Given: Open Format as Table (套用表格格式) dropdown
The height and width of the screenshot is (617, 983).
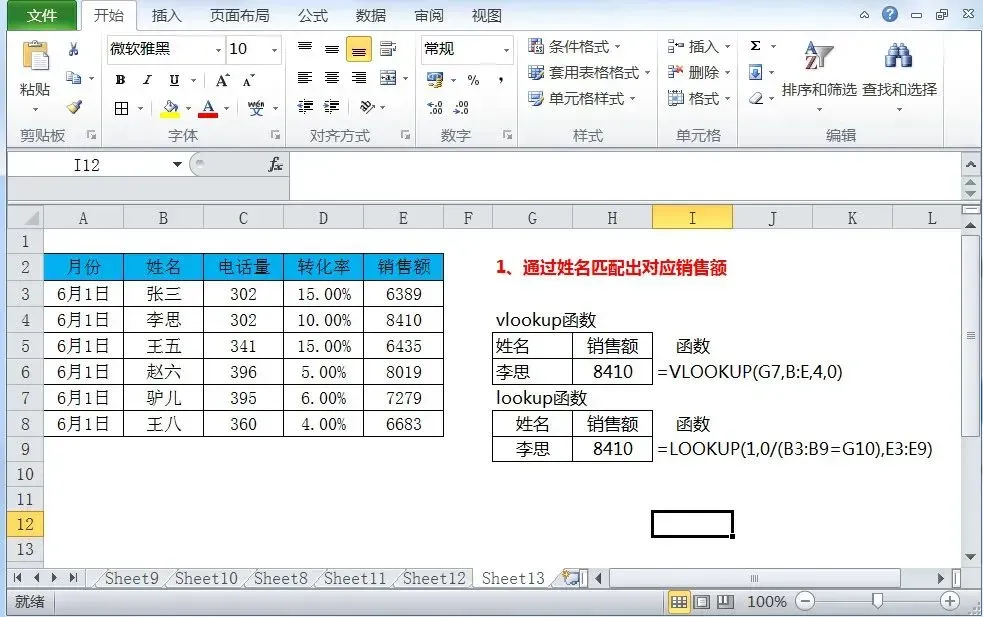Looking at the screenshot, I should [x=589, y=73].
